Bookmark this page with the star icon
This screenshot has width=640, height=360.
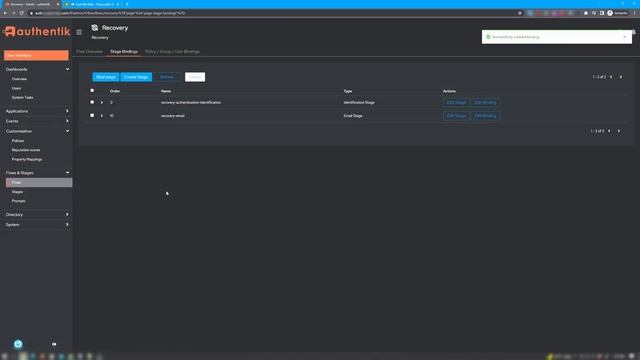point(520,13)
